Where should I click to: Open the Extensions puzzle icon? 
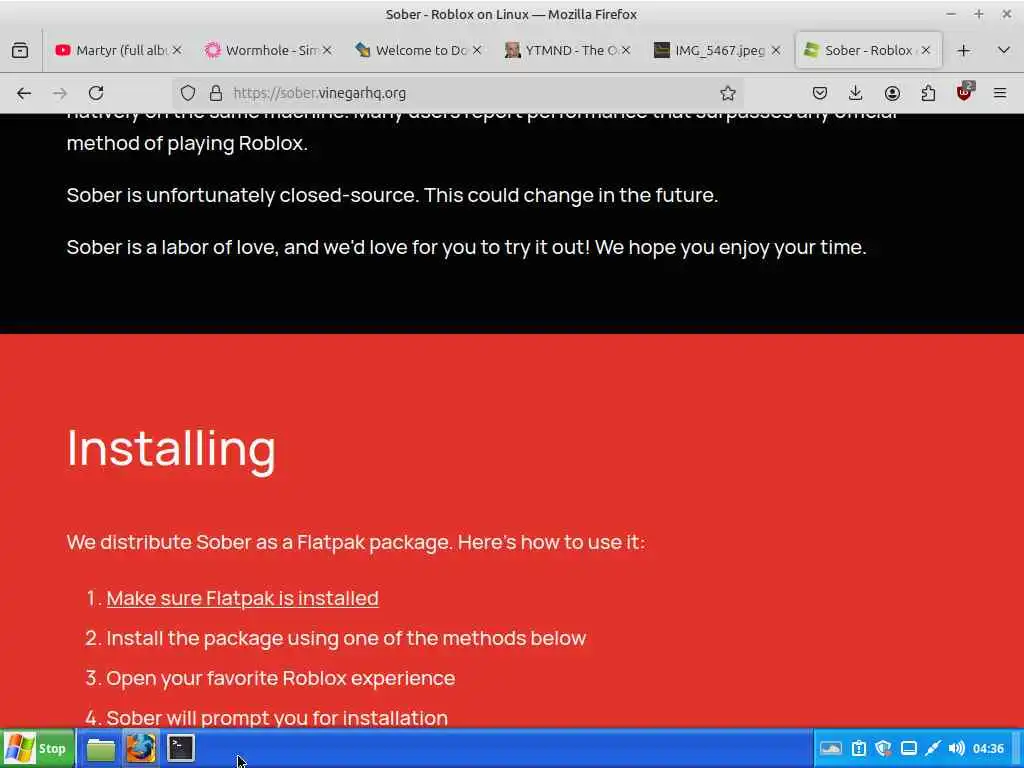tap(928, 93)
